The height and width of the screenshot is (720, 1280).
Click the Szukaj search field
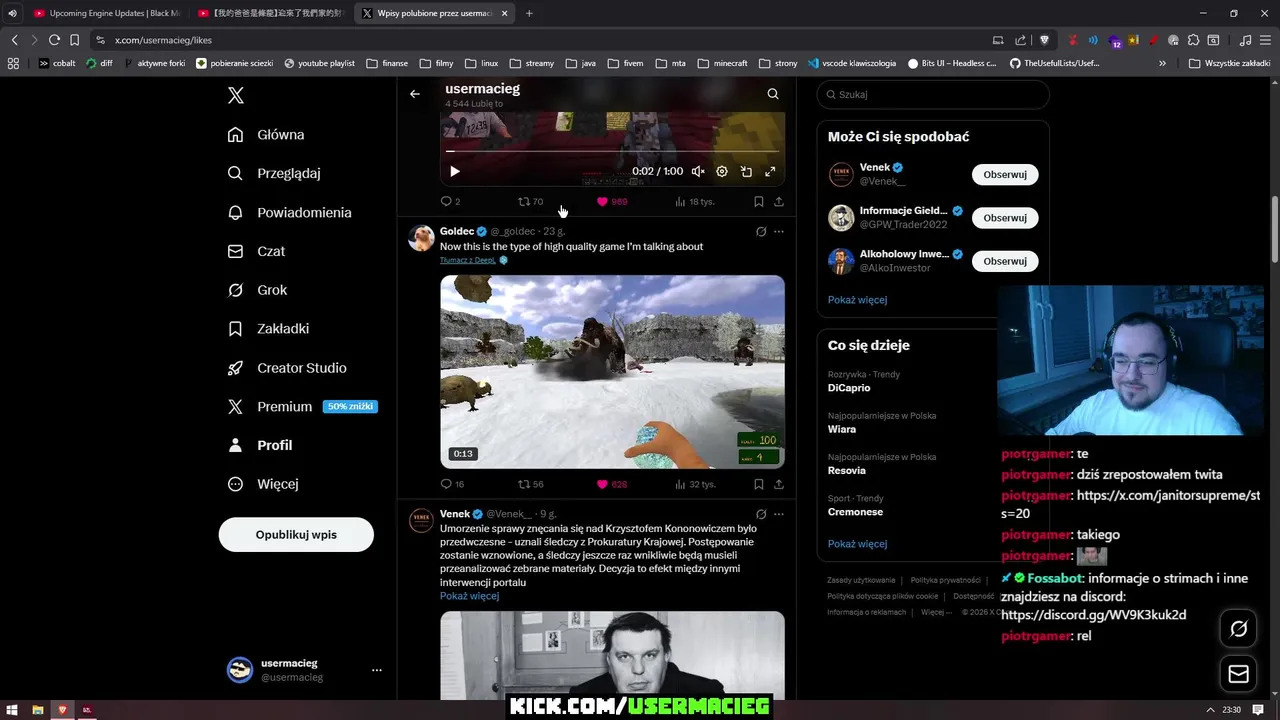[x=933, y=94]
